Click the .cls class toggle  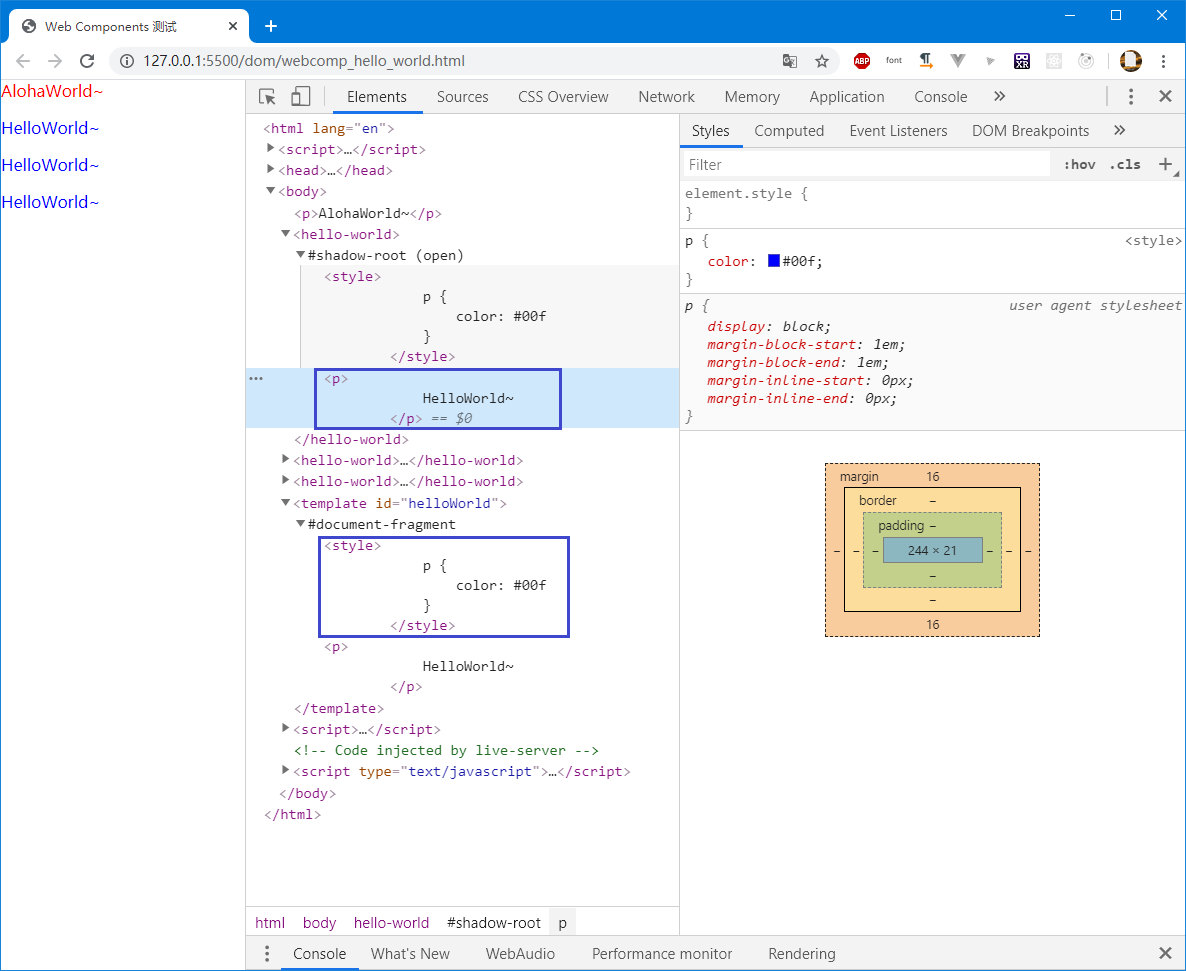pos(1125,163)
